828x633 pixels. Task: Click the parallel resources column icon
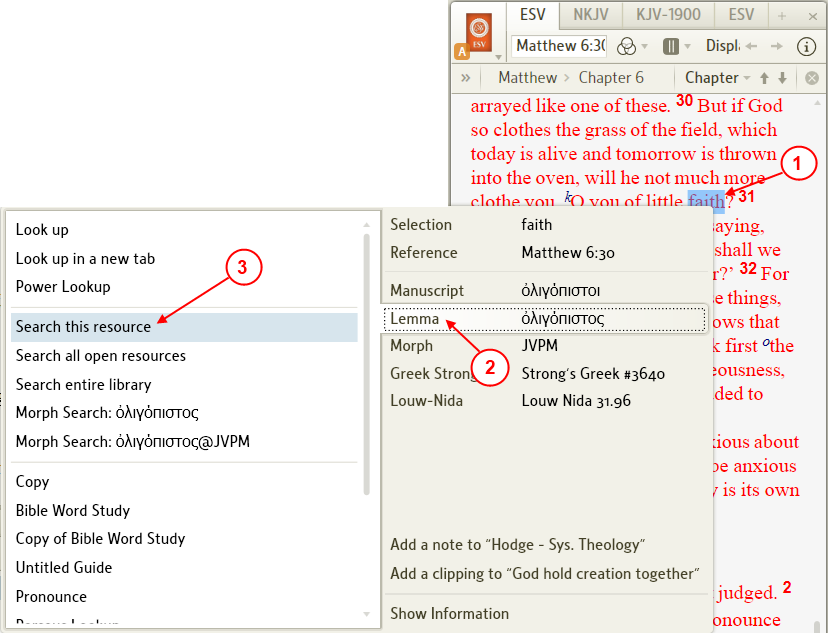tap(671, 46)
